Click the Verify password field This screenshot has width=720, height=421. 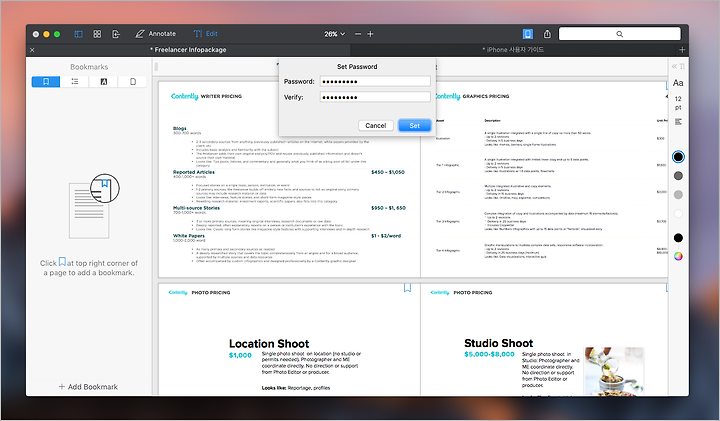point(375,97)
